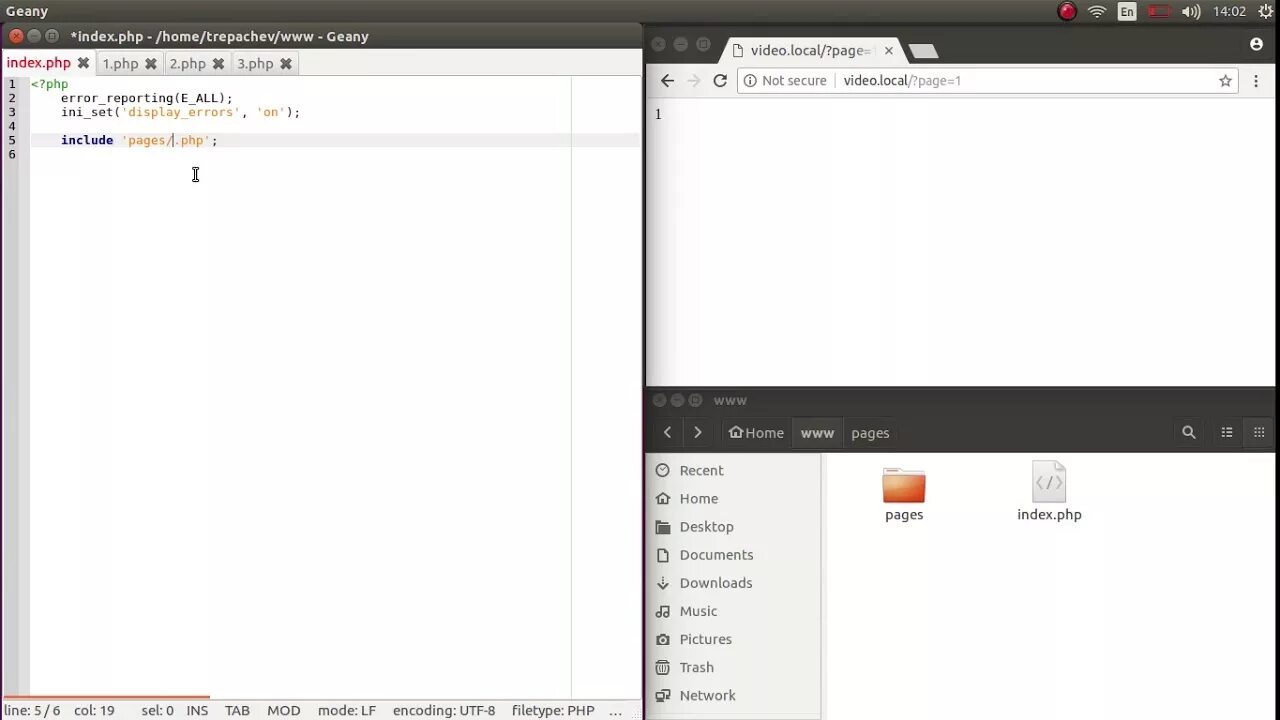This screenshot has width=1280, height=720.
Task: Click the ini_set display_errors line
Action: 180,112
